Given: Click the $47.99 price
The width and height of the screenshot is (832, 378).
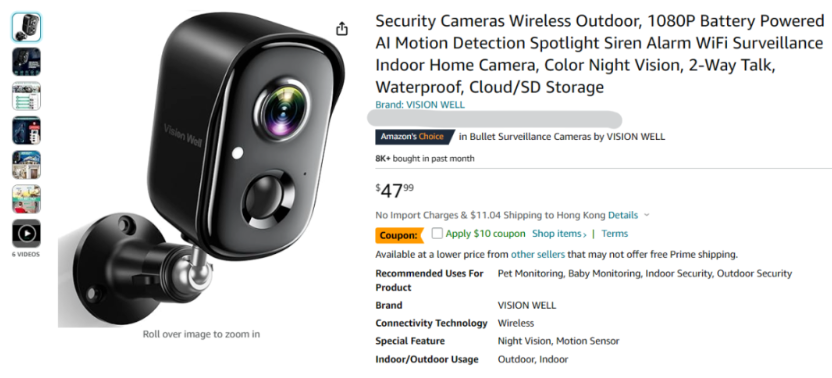Looking at the screenshot, I should pyautogui.click(x=395, y=190).
